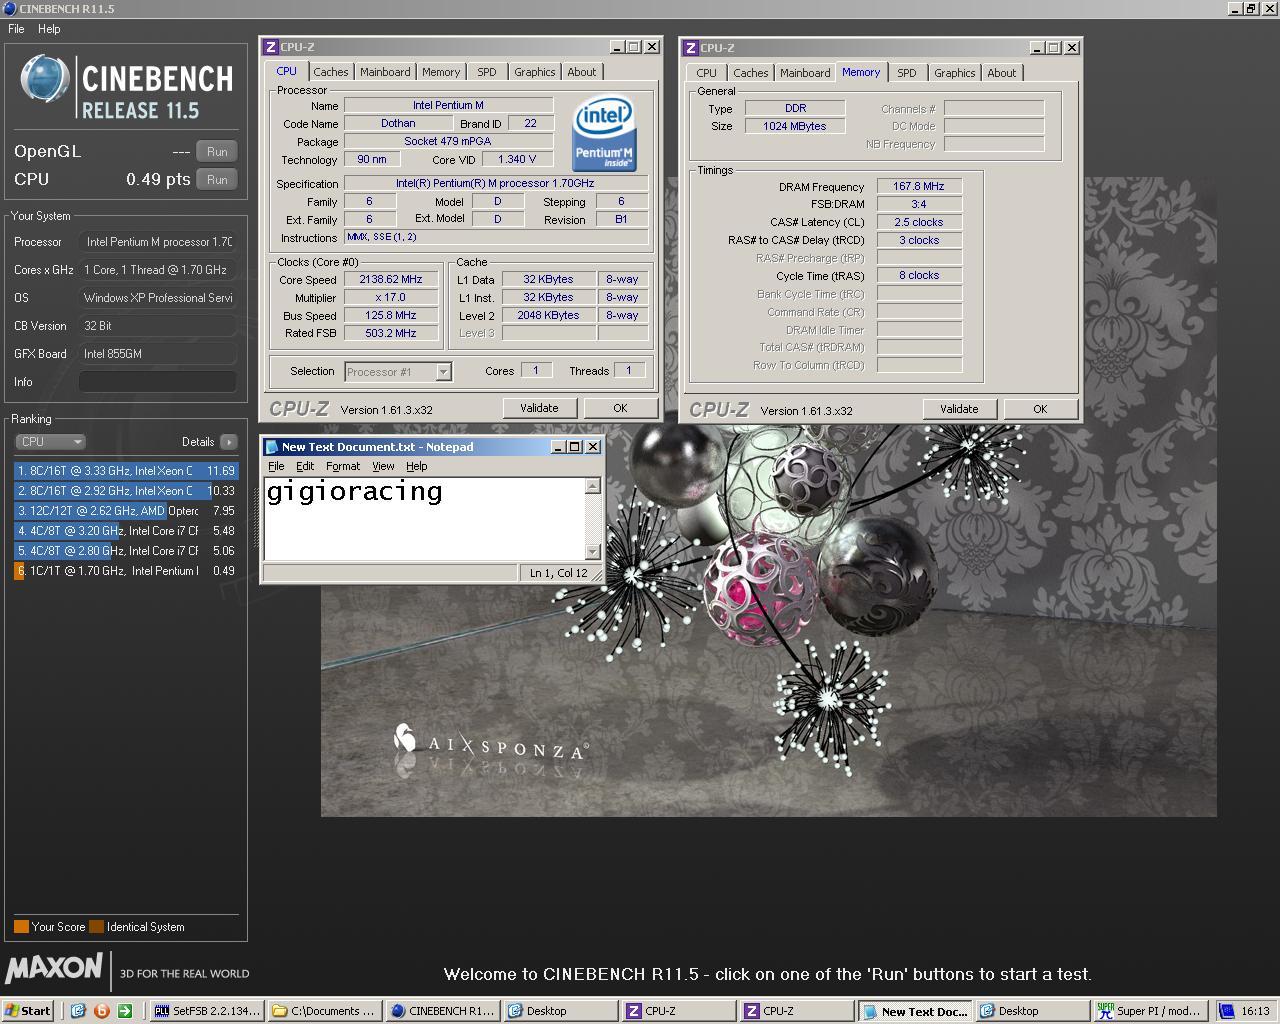Select ranking entry 8C/16T @ 3.33 GHz
The height and width of the screenshot is (1024, 1280).
(x=126, y=471)
